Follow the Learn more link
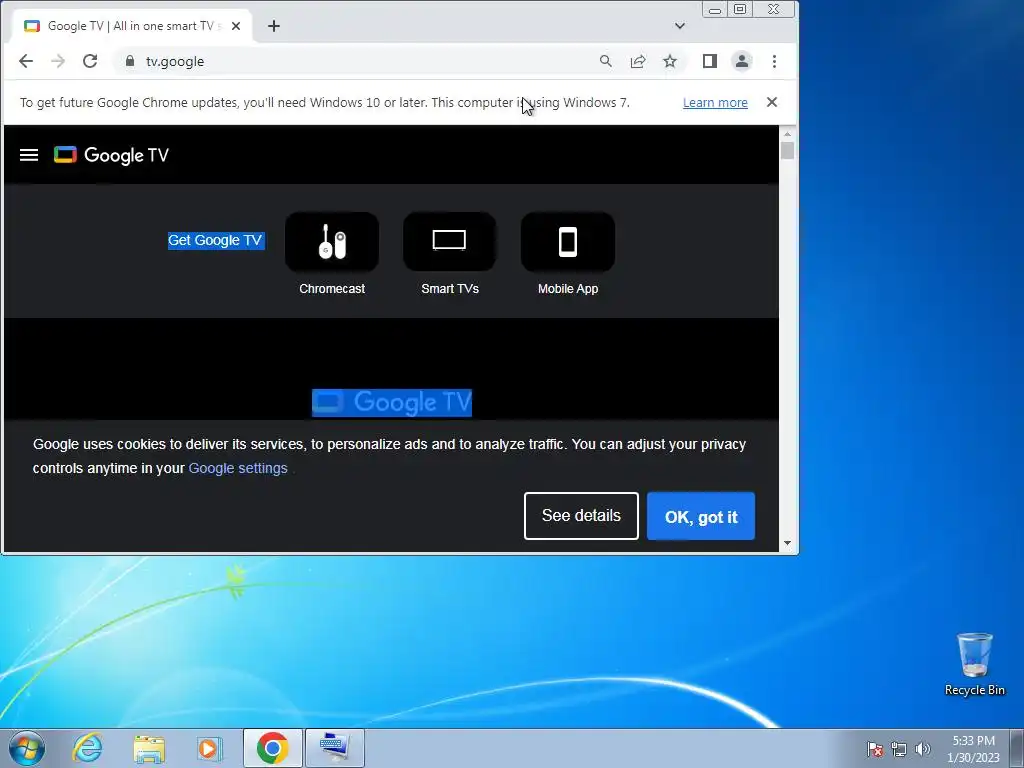This screenshot has width=1024, height=768. 715,103
